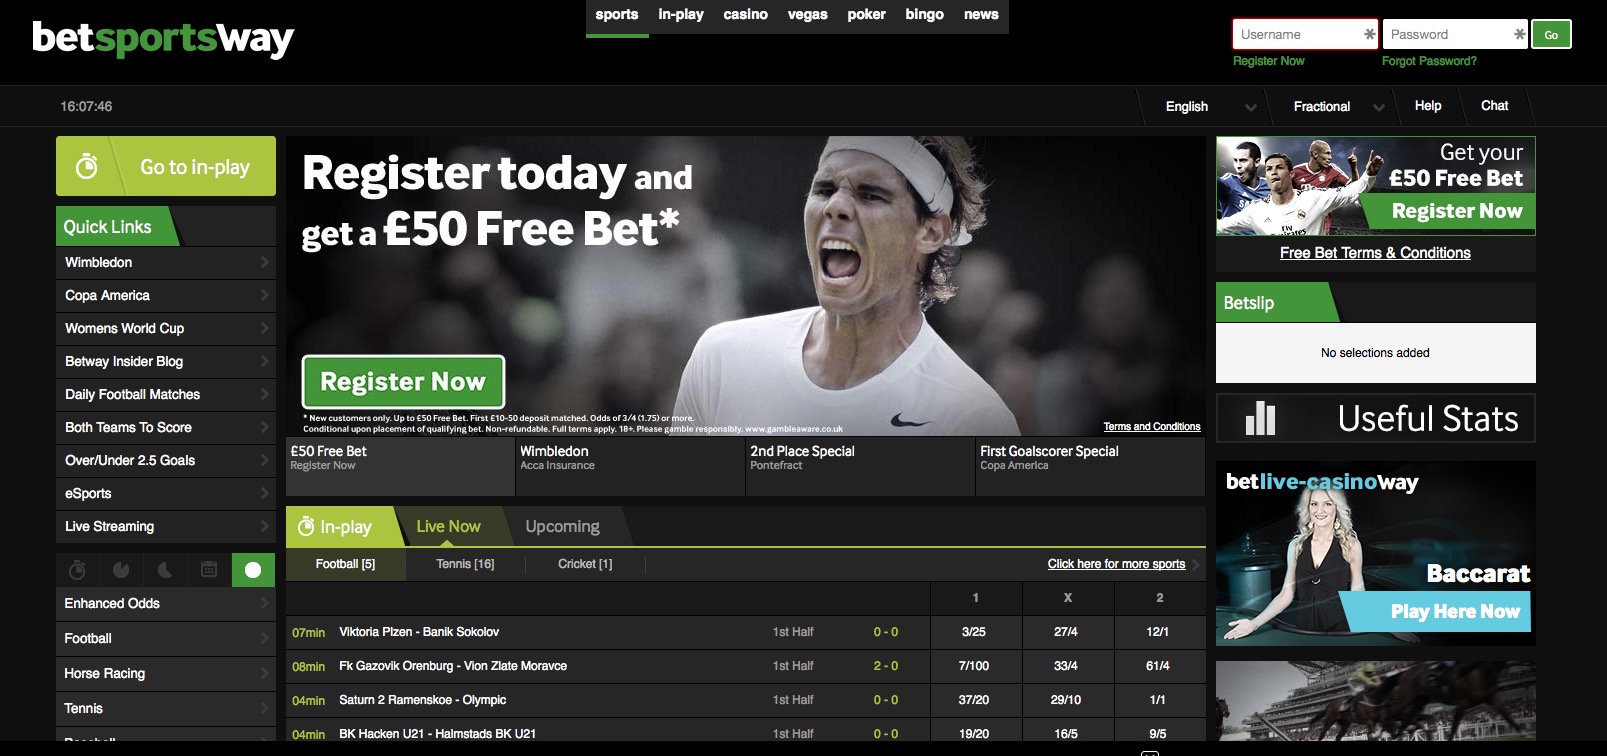Toggle the green full-circle time filter
The height and width of the screenshot is (756, 1607).
pos(253,570)
